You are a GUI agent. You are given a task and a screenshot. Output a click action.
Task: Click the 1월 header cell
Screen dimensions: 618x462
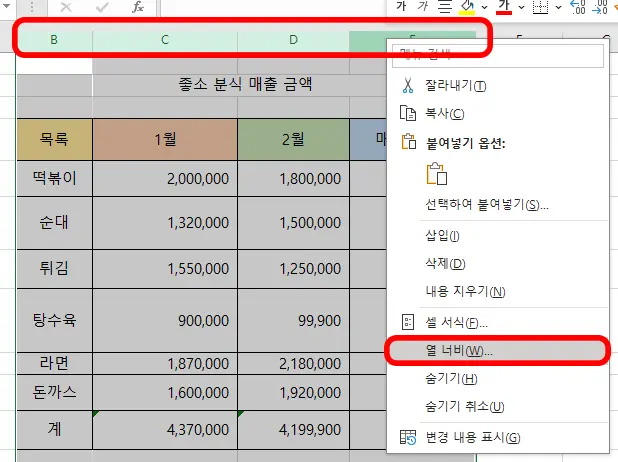(165, 140)
